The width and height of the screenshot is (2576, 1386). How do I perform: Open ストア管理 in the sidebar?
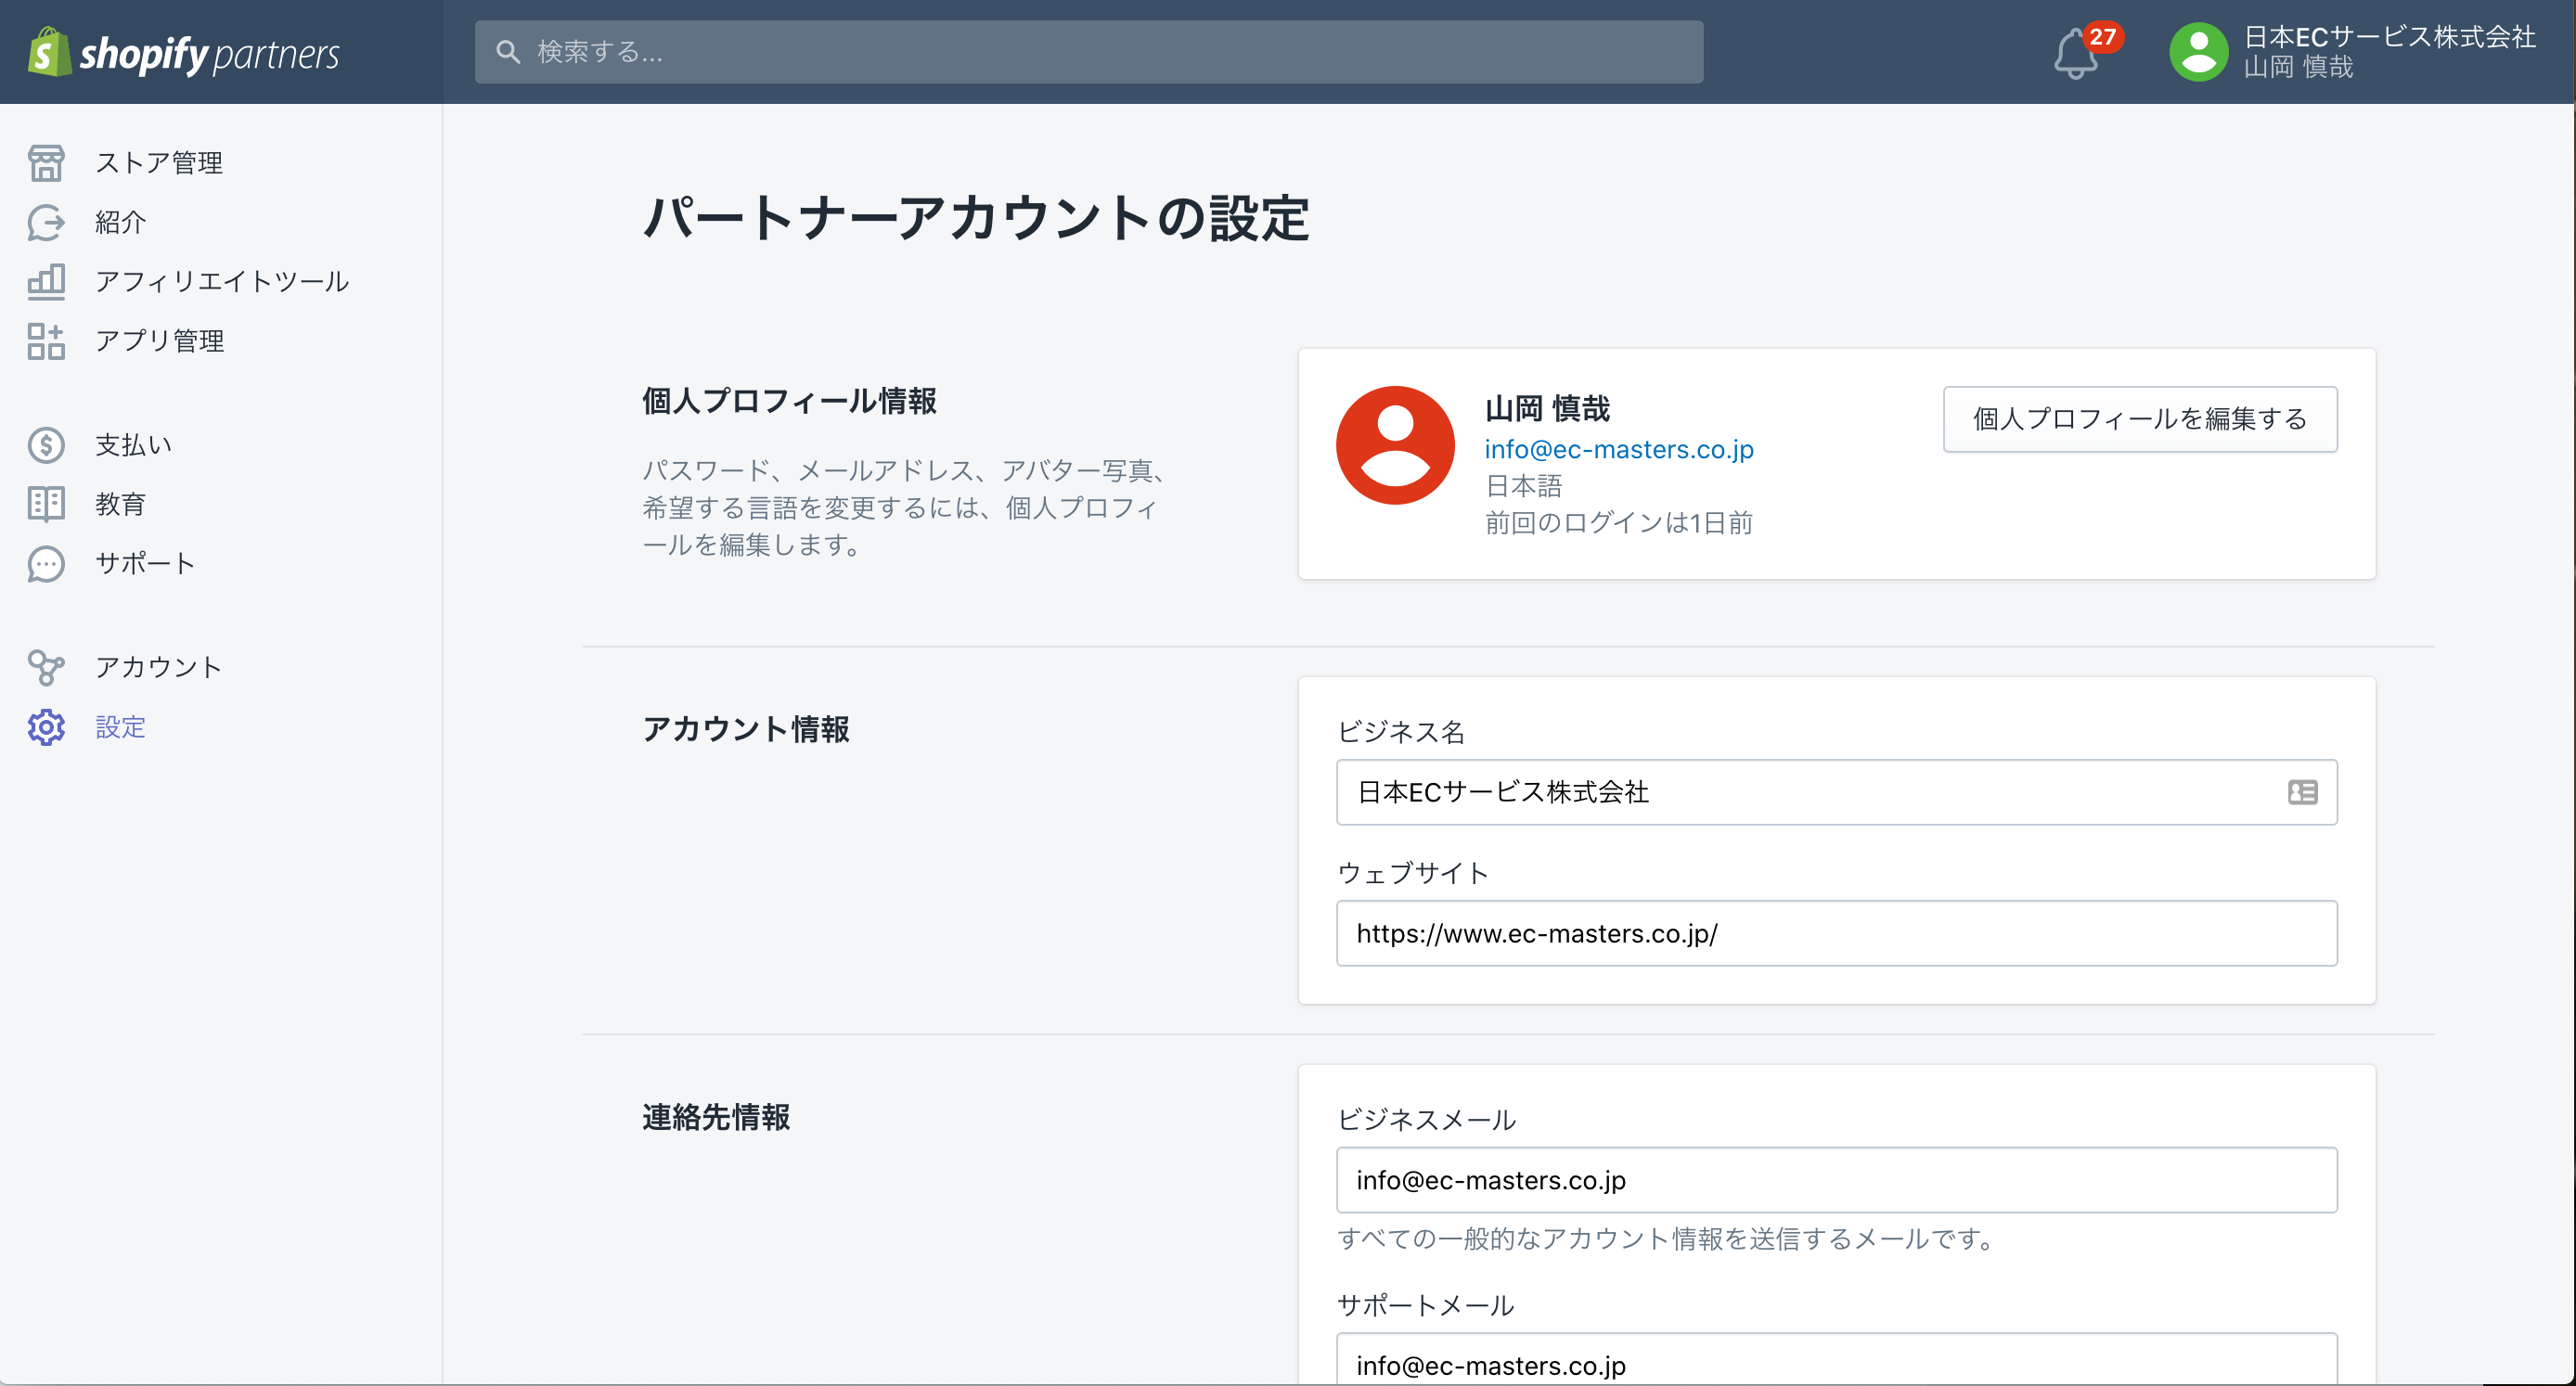(x=159, y=163)
